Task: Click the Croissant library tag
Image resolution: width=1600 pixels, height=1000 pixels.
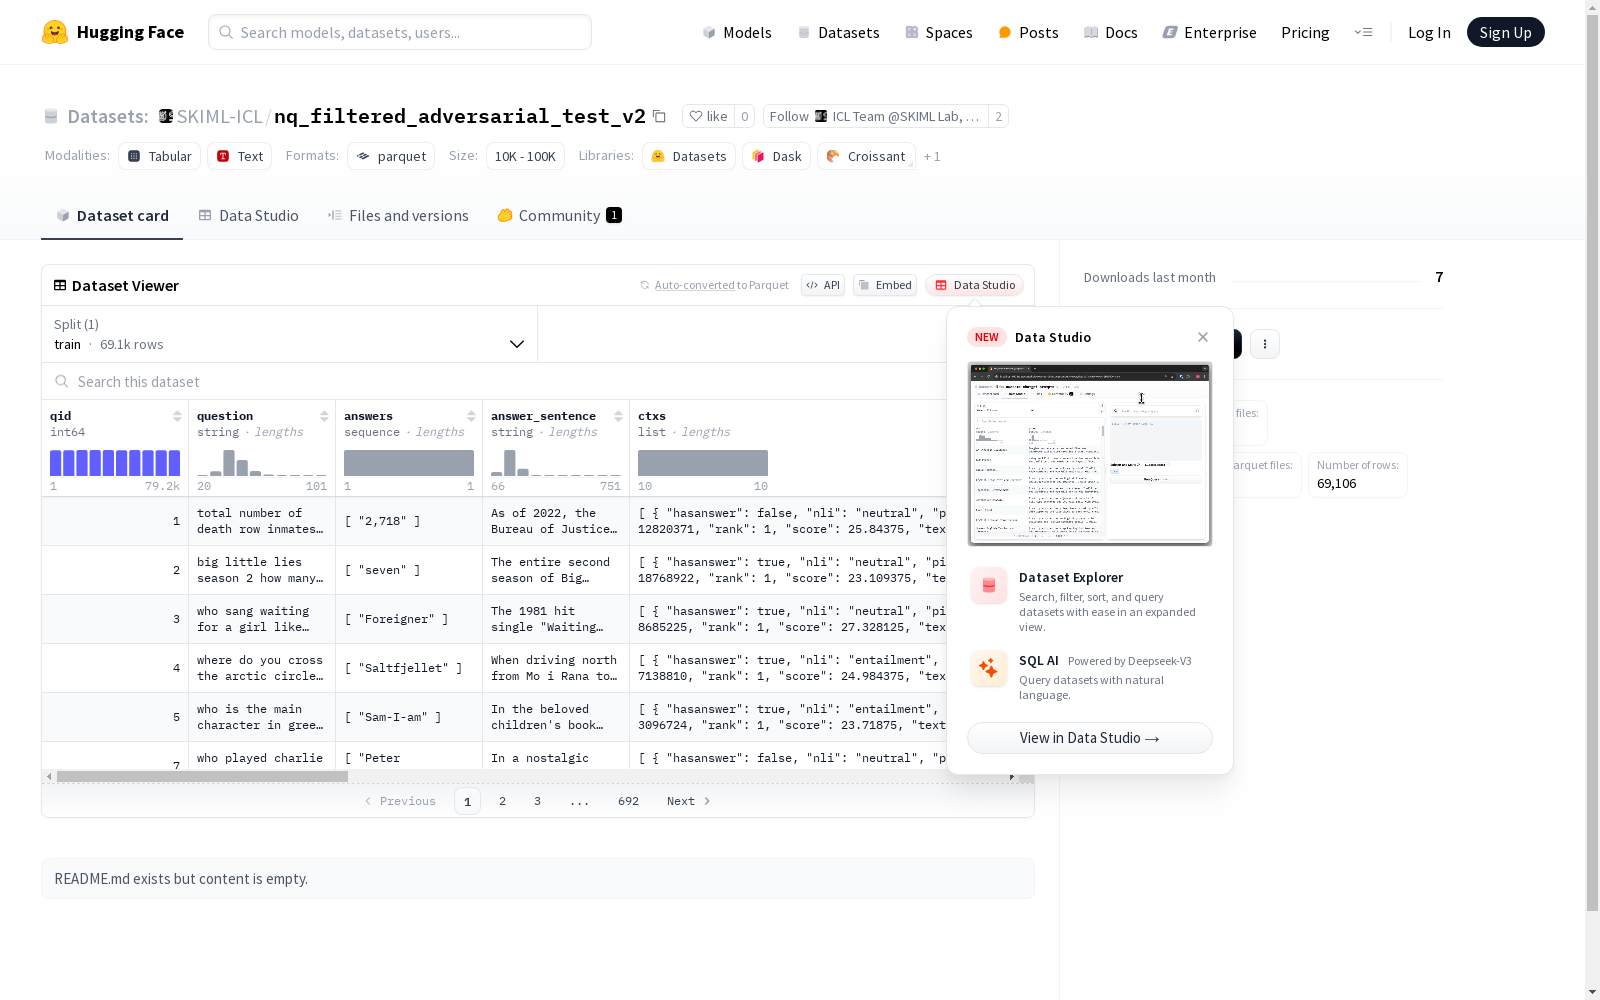Action: (866, 156)
